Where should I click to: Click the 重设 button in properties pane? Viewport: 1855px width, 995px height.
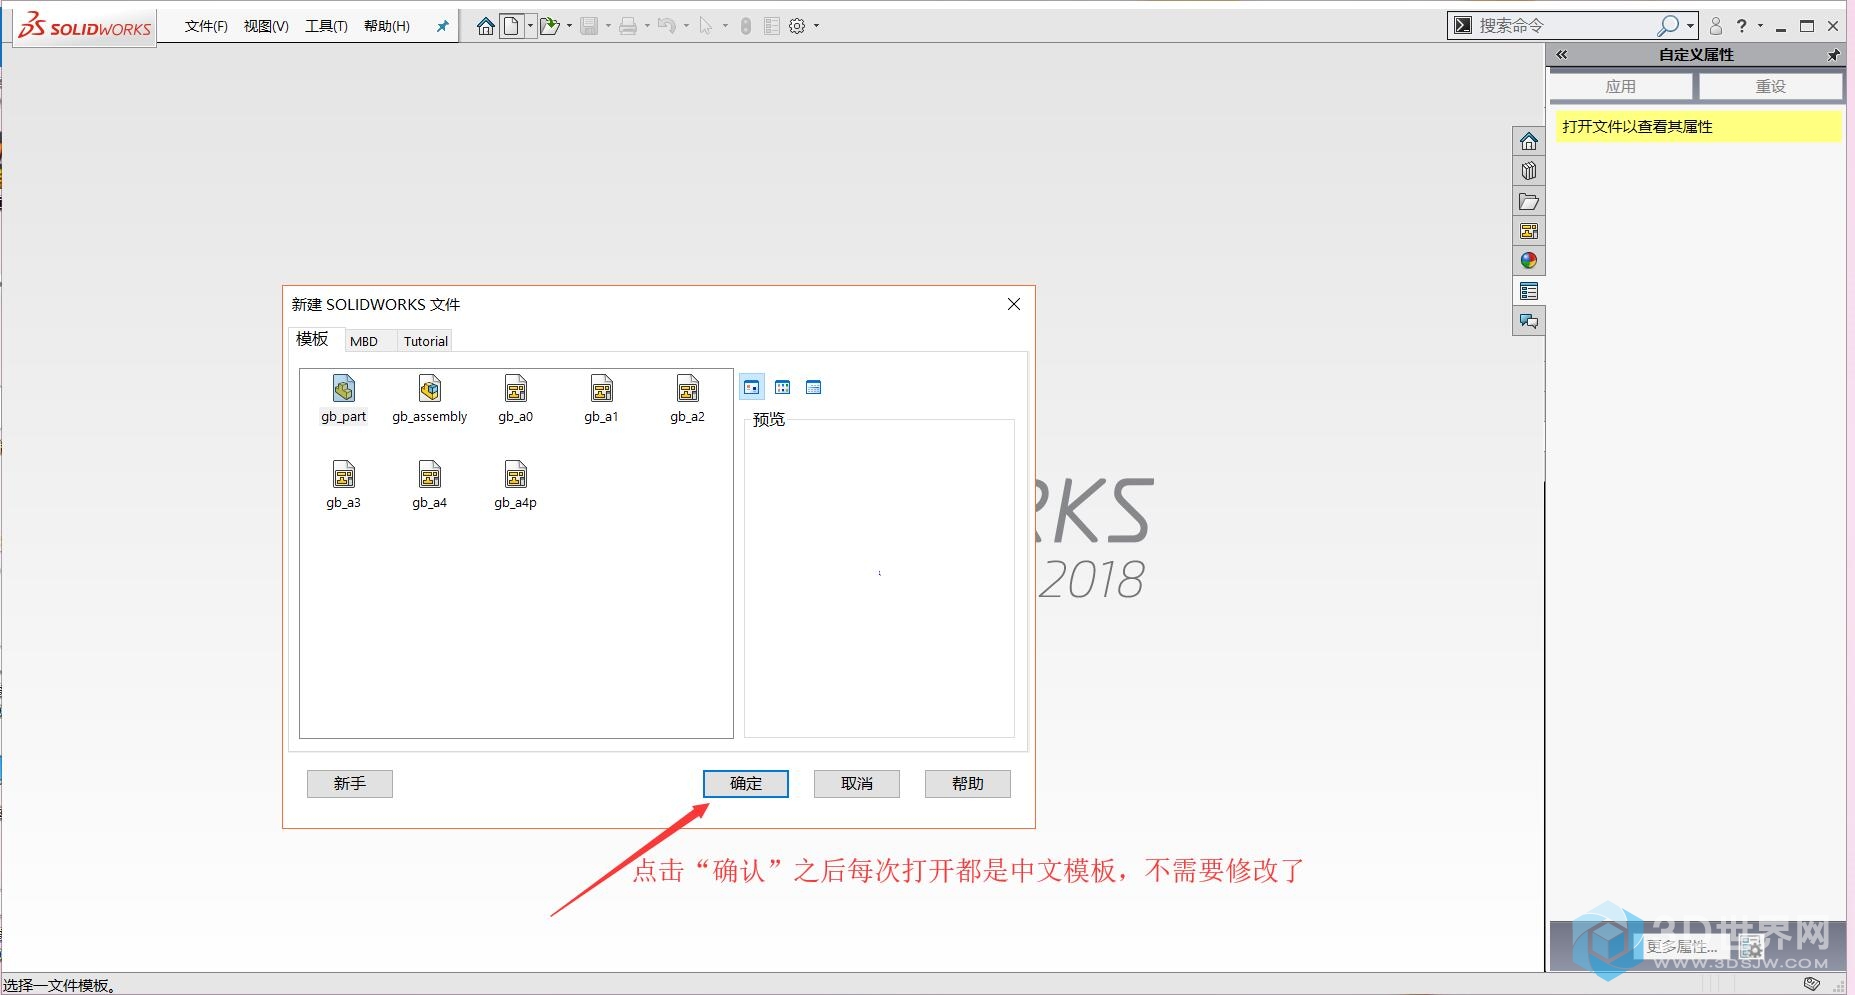(1770, 87)
